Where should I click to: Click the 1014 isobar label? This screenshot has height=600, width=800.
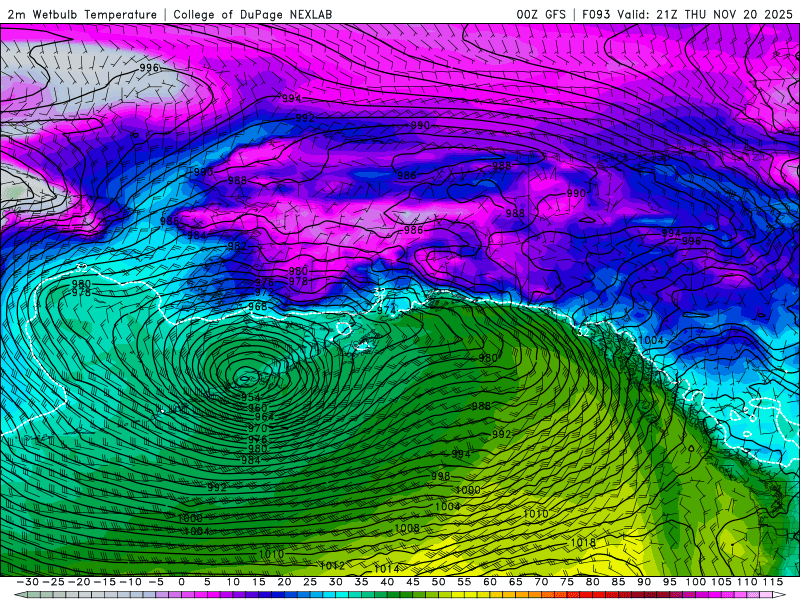[386, 568]
